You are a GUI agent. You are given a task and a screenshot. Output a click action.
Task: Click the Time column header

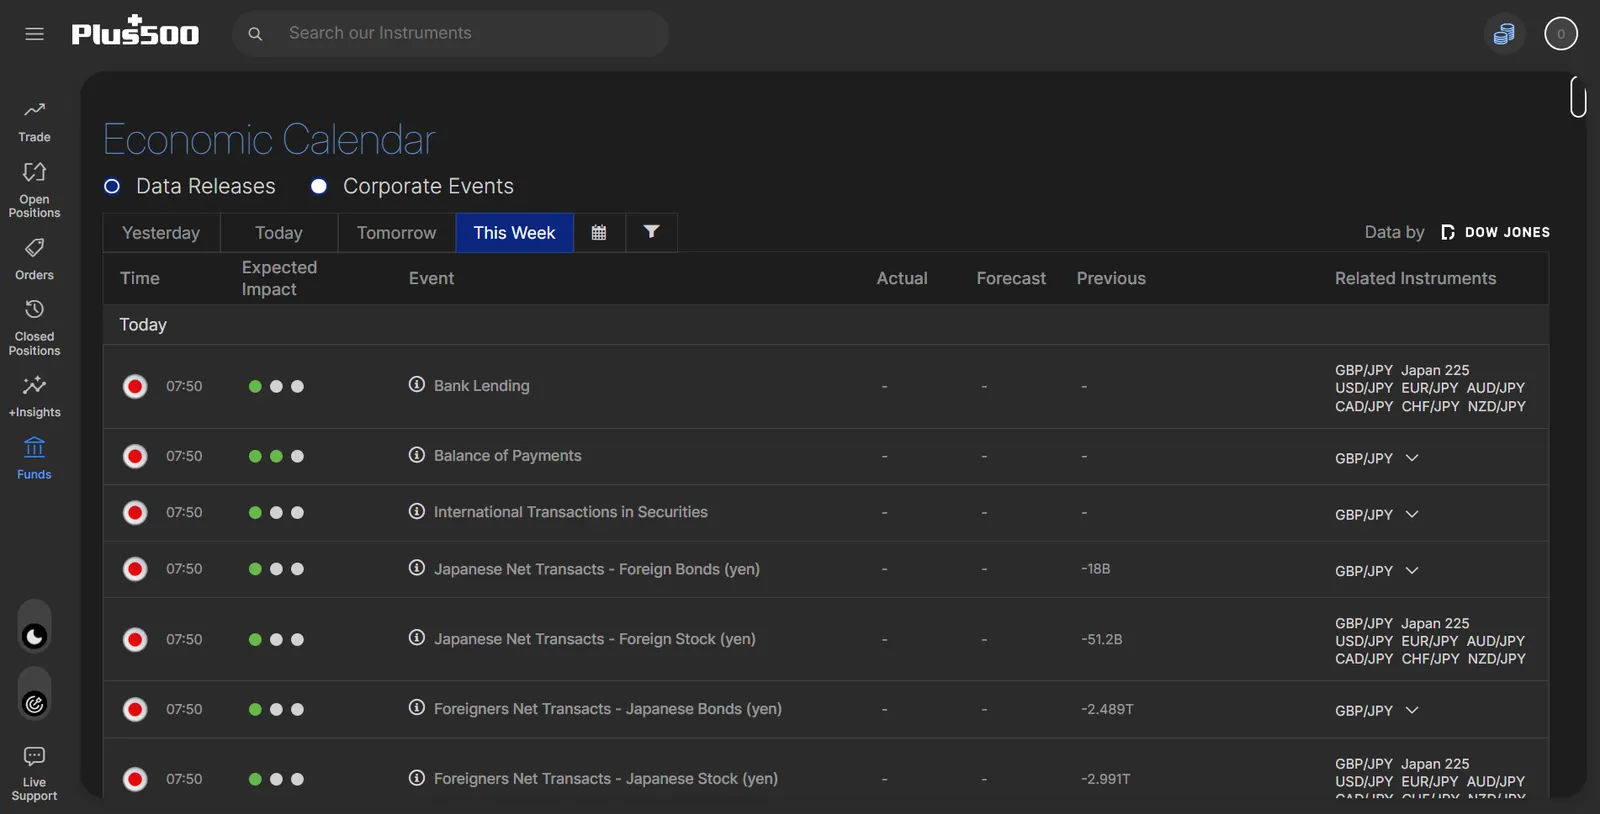[x=140, y=278]
